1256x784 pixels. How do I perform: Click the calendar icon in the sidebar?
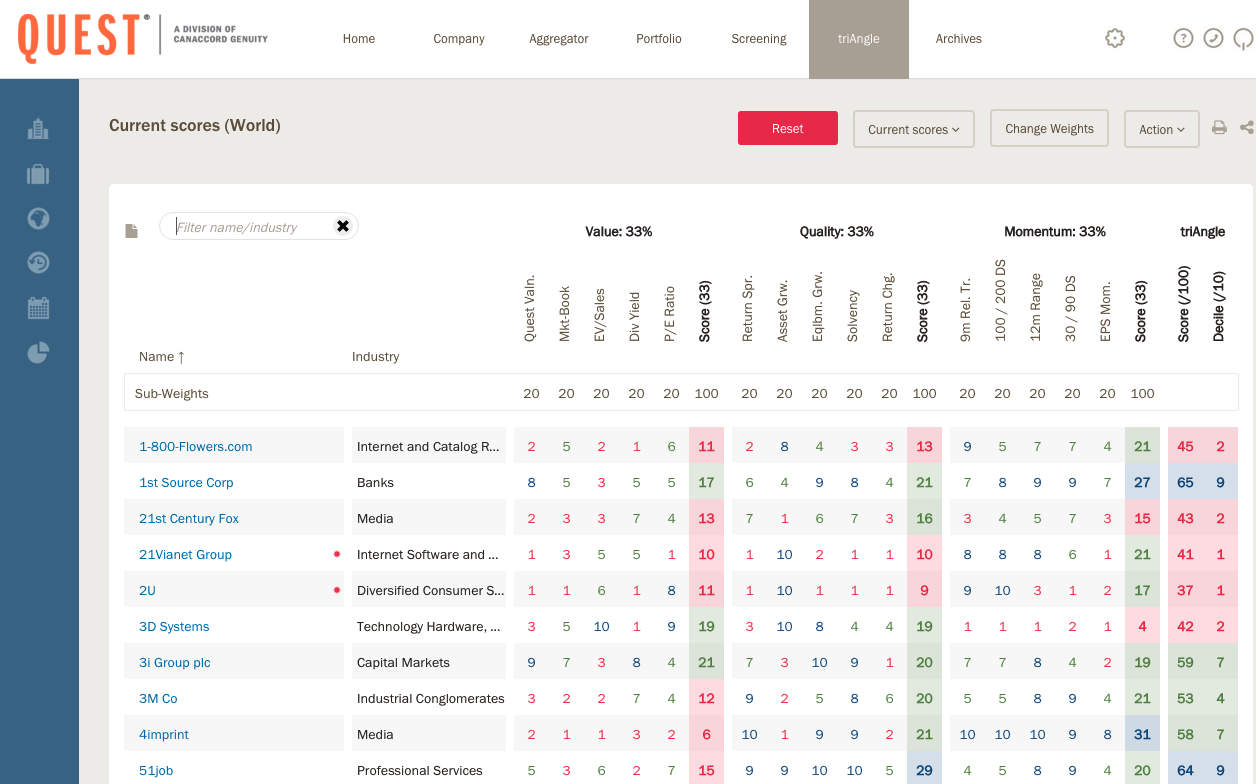tap(38, 308)
